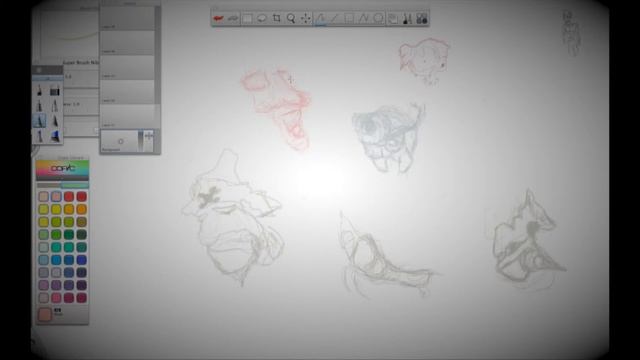This screenshot has height=360, width=640.
Task: Select the Lasso selection tool
Action: coord(262,18)
